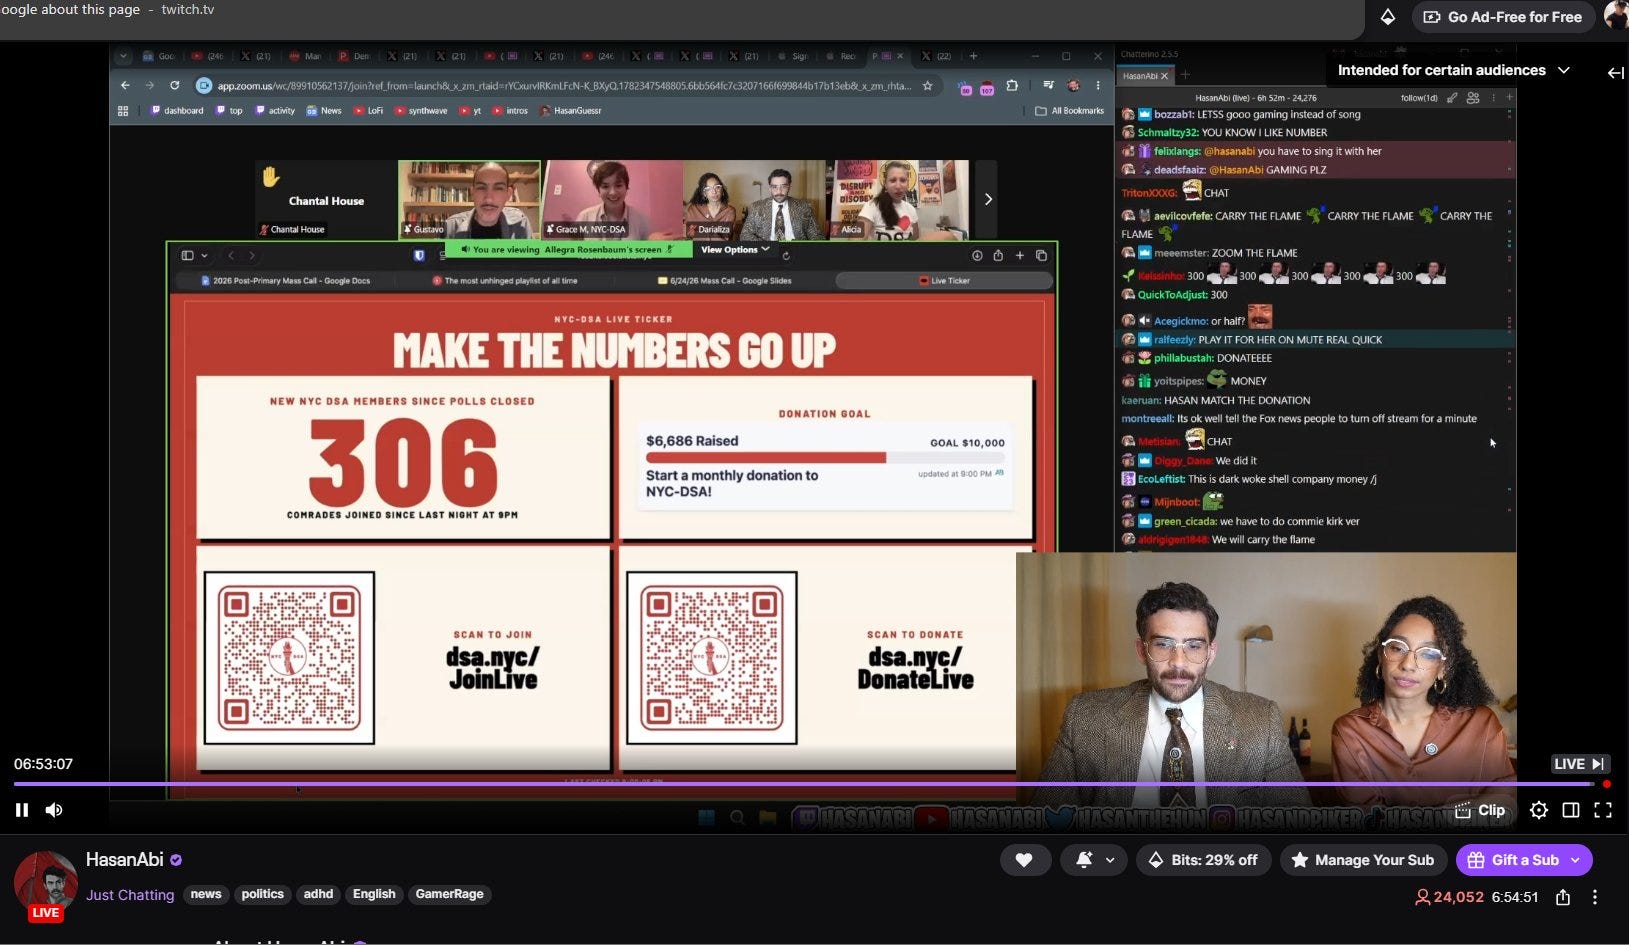Select Alicia's video thumbnail in Zoom
Viewport: 1629px width, 945px height.
[898, 199]
